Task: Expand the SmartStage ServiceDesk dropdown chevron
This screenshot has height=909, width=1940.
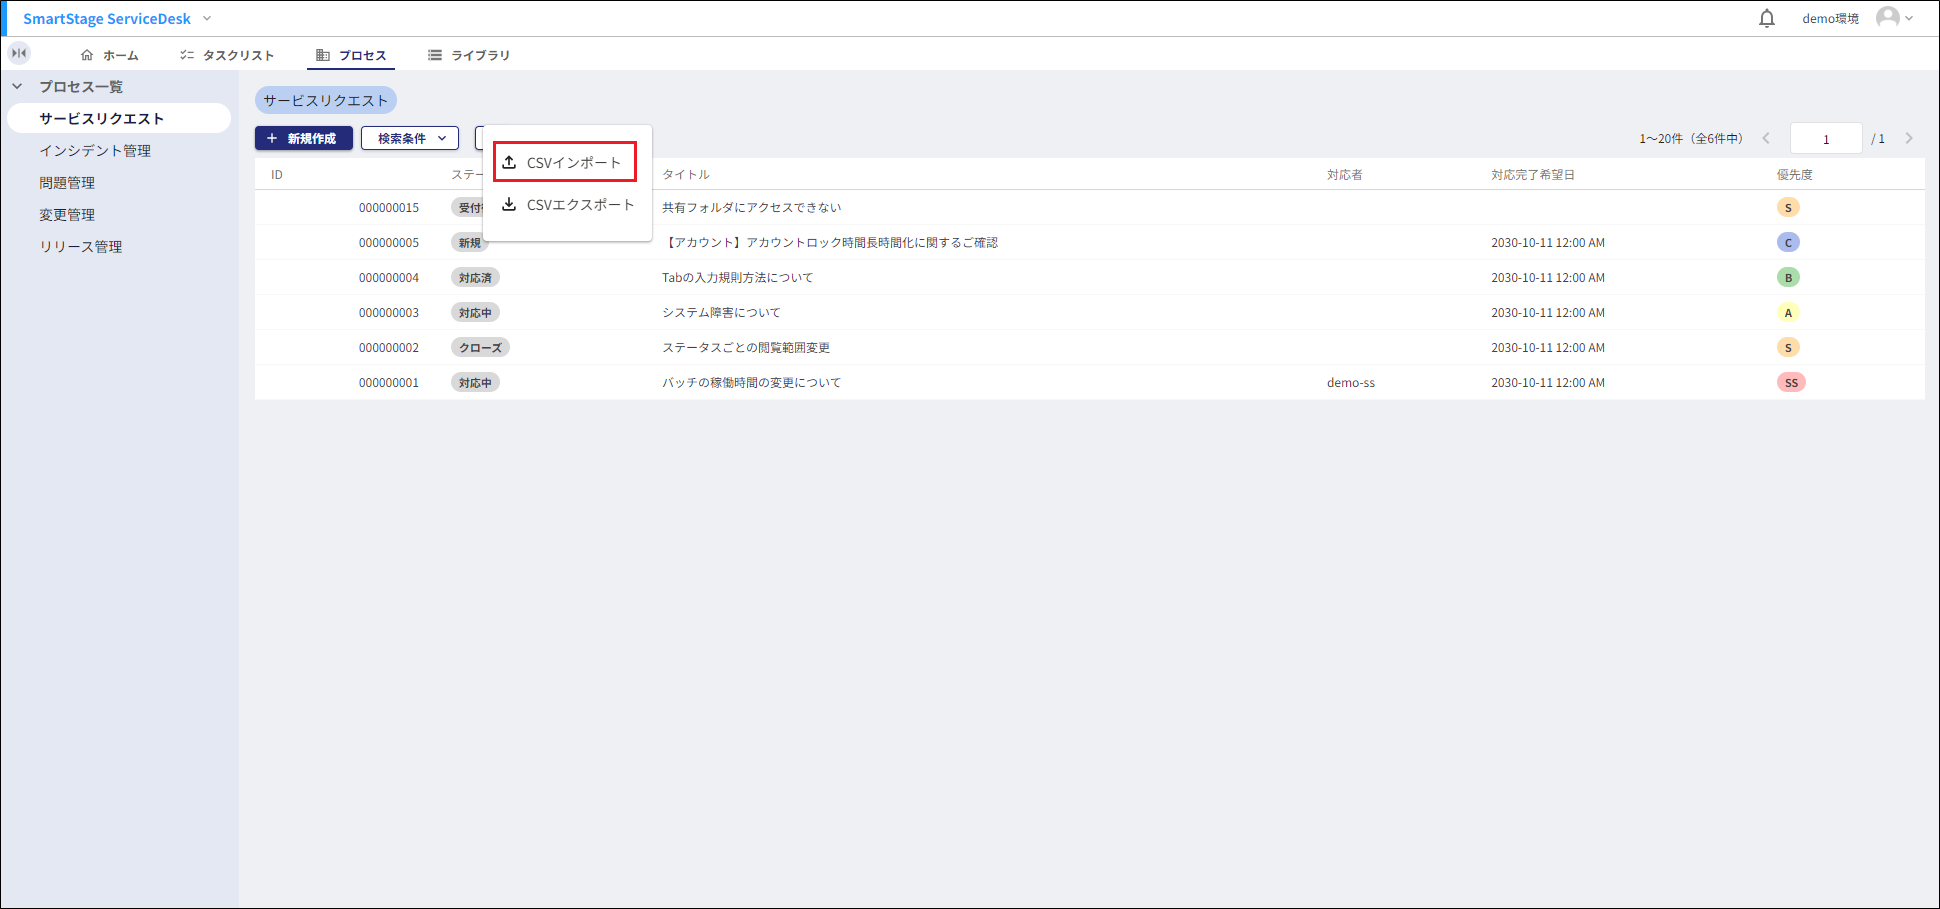Action: coord(207,18)
